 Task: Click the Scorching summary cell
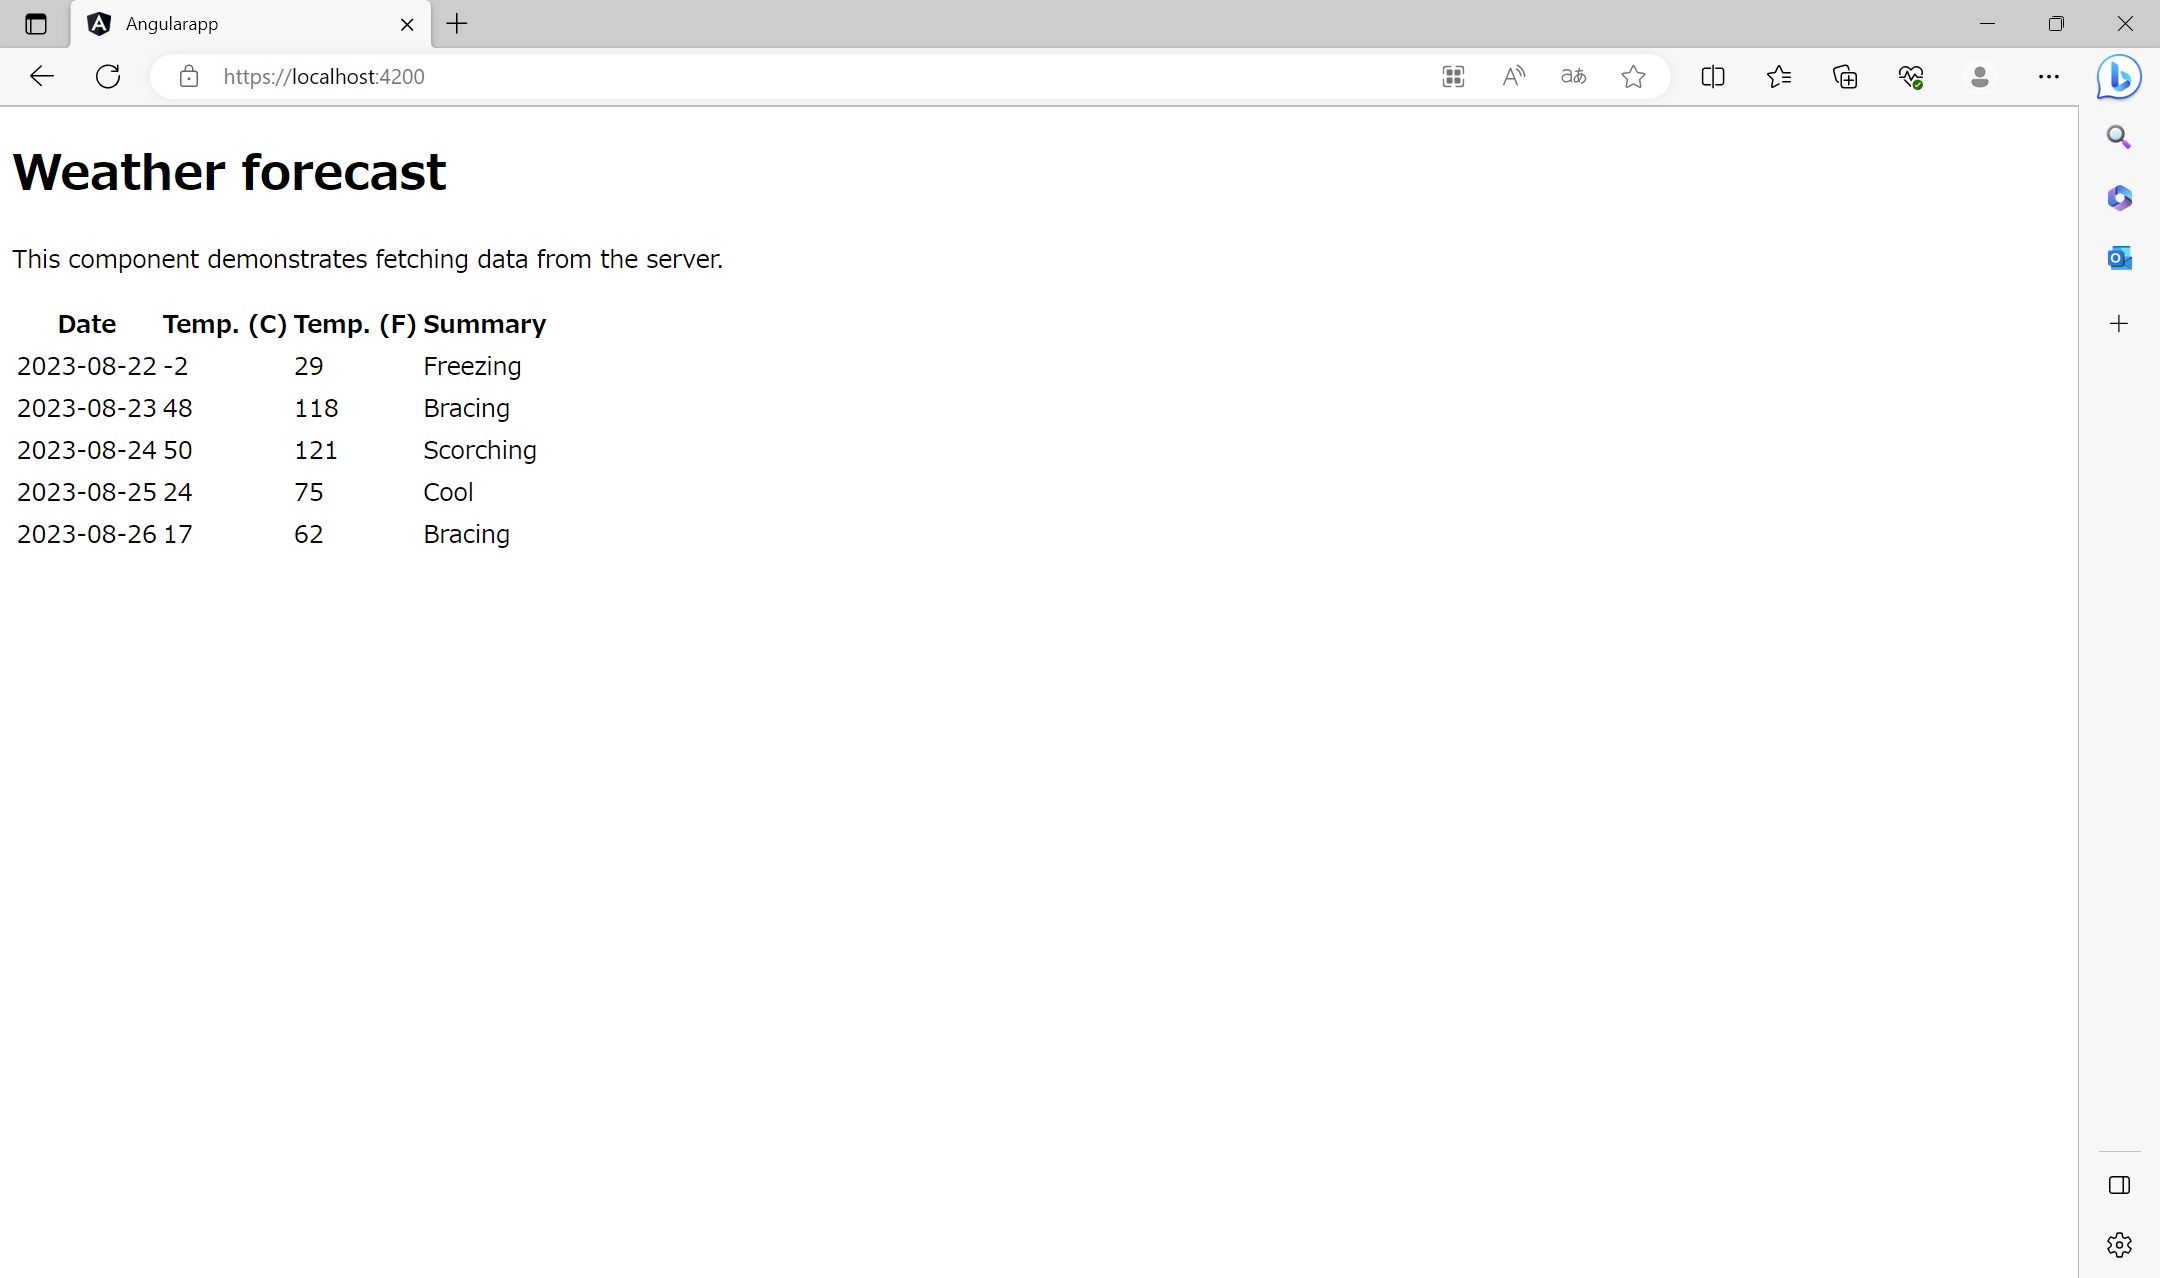click(x=480, y=451)
